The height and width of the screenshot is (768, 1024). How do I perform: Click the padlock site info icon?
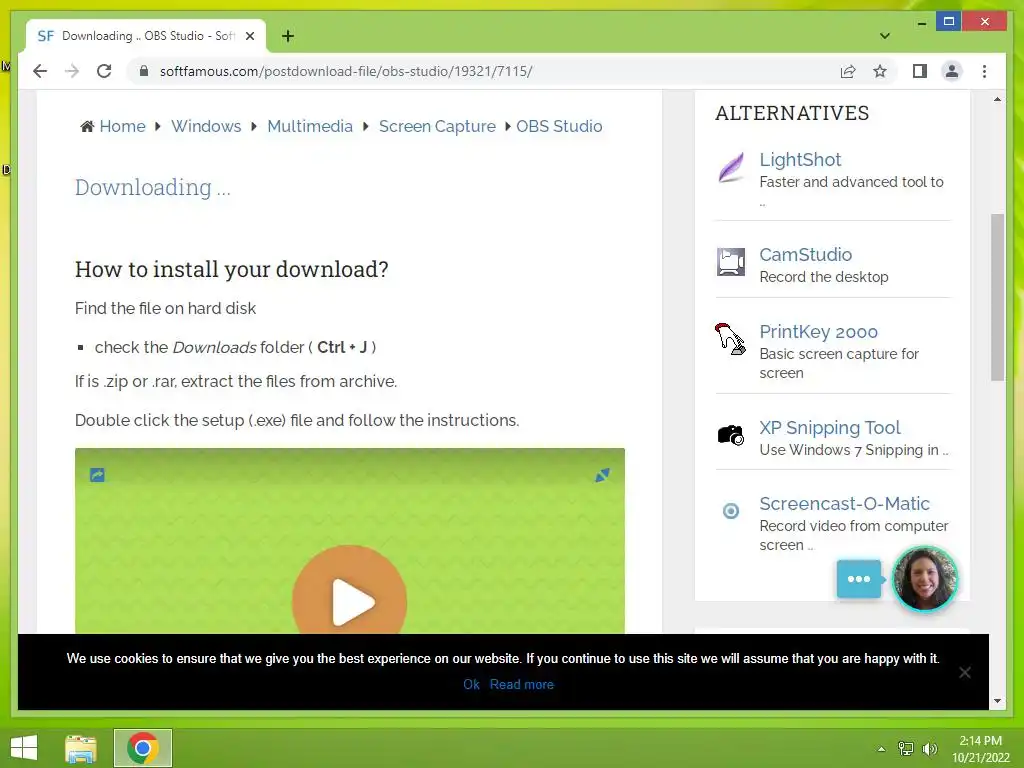click(x=144, y=71)
